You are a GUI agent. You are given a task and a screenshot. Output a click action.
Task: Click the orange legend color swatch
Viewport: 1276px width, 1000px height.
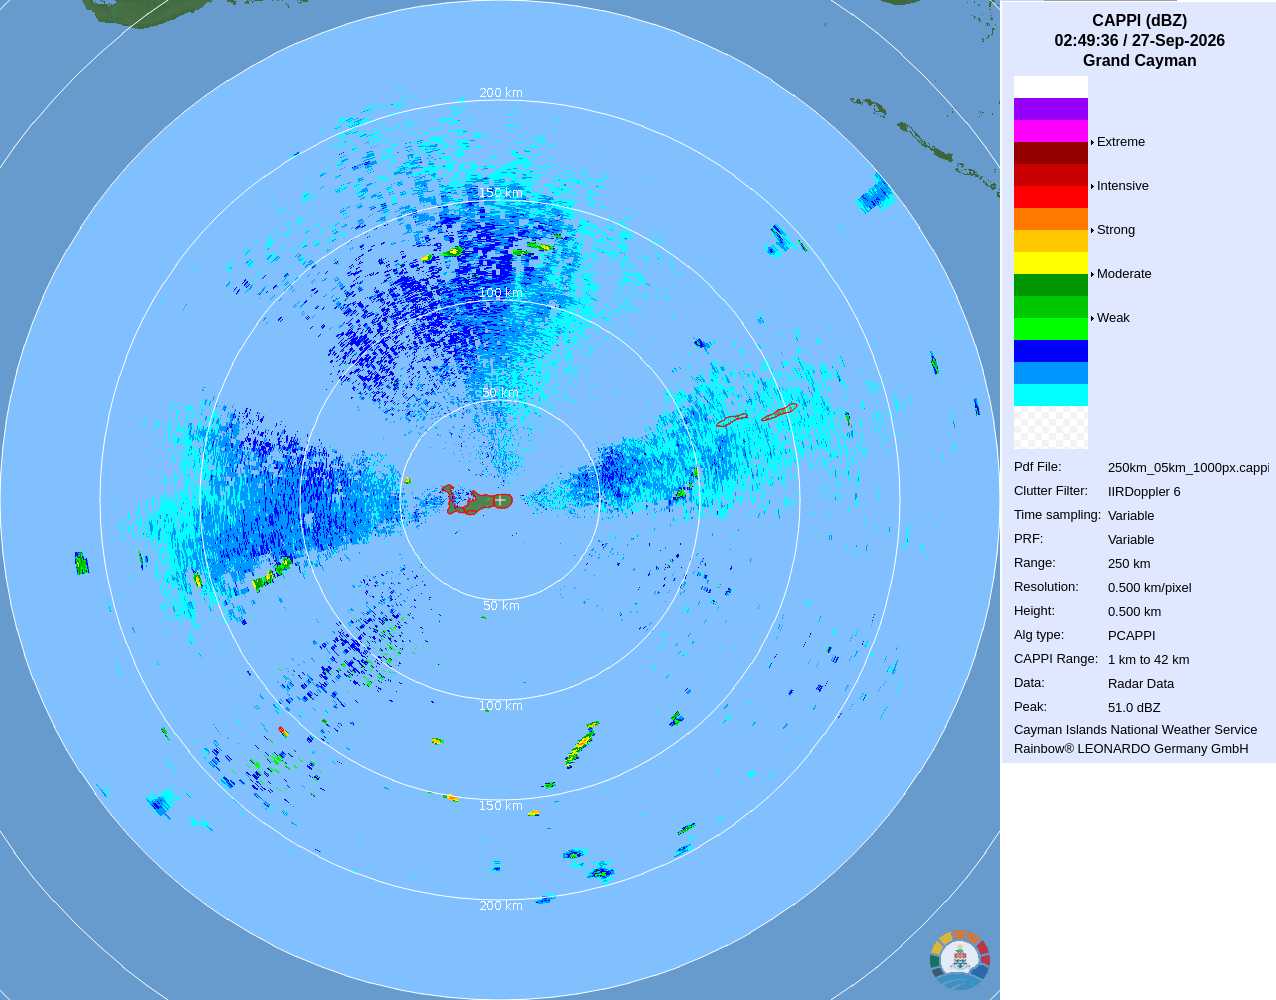(x=1051, y=219)
